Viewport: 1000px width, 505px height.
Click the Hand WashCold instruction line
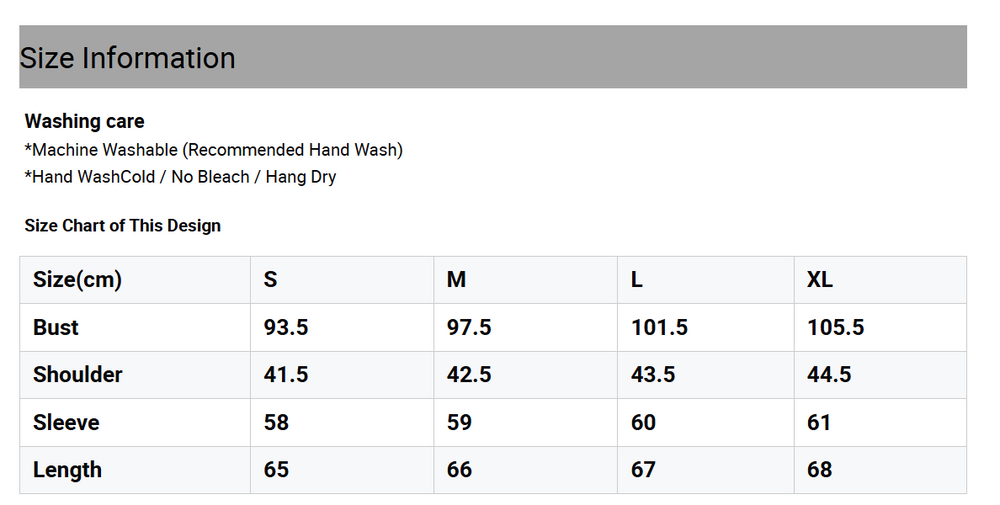(180, 177)
